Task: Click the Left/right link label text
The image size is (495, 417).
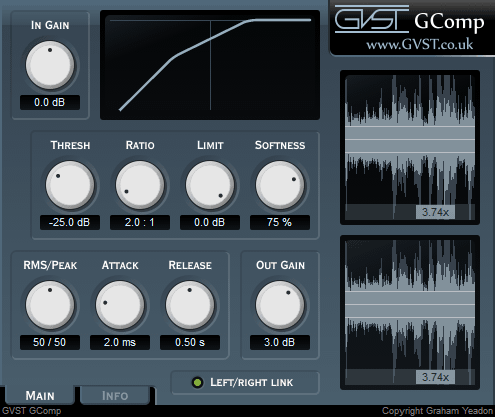Action: [x=251, y=382]
